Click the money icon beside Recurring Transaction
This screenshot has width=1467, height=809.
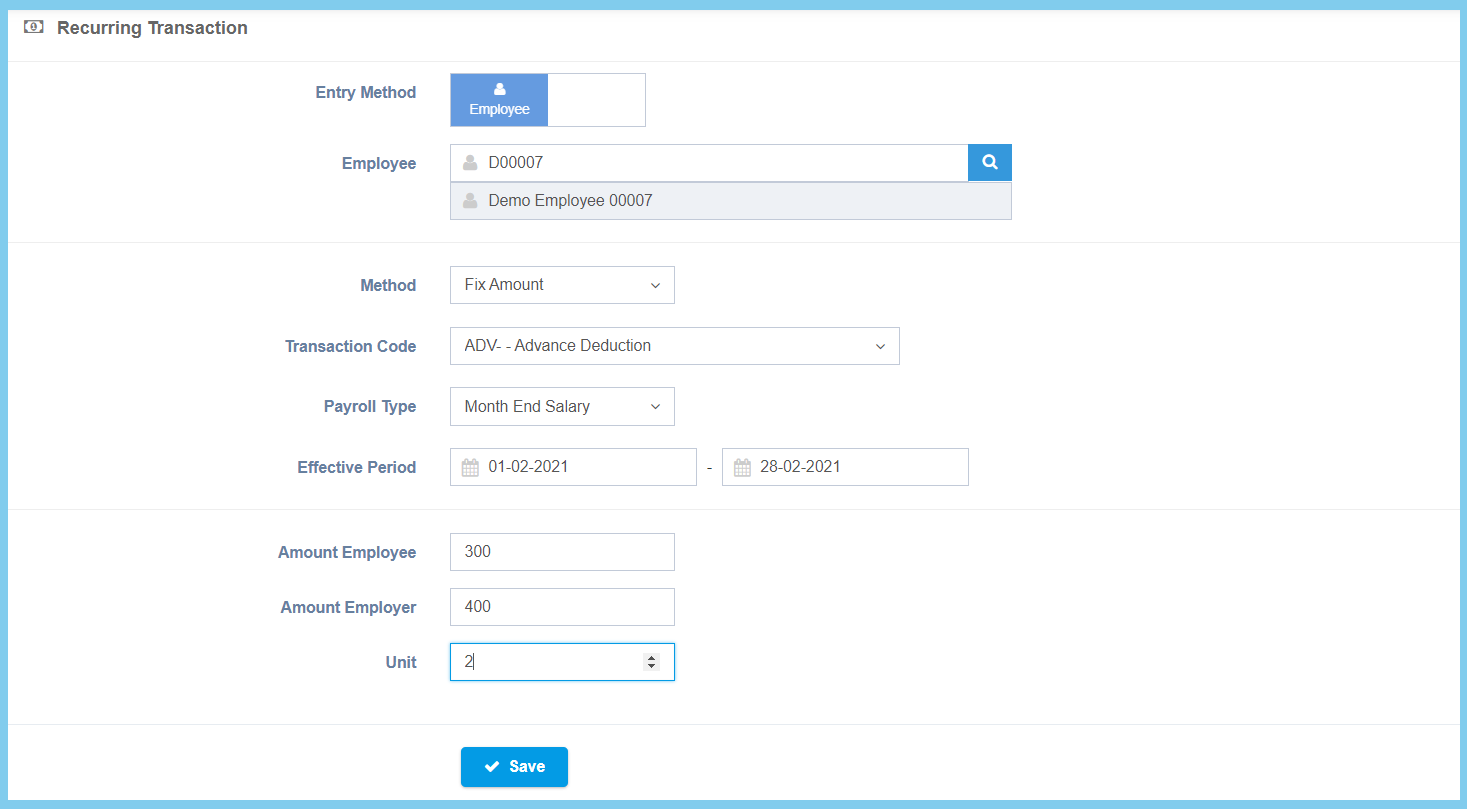[x=33, y=28]
